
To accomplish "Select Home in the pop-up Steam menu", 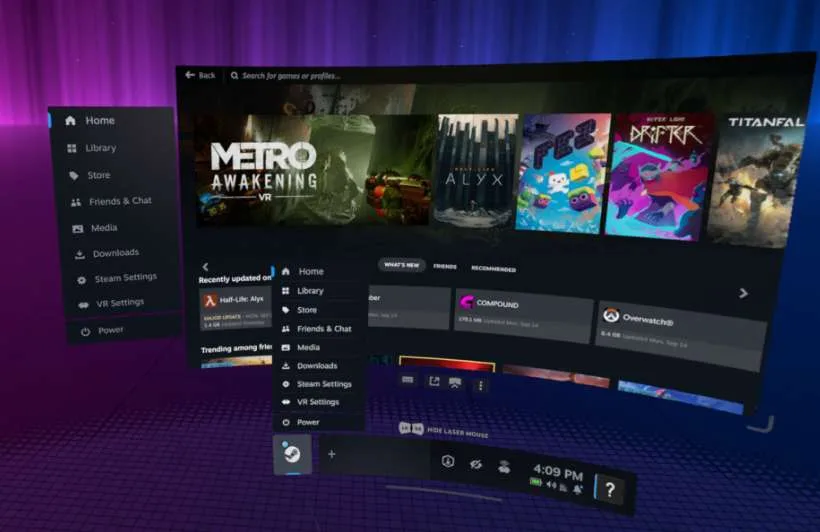I will click(x=318, y=271).
